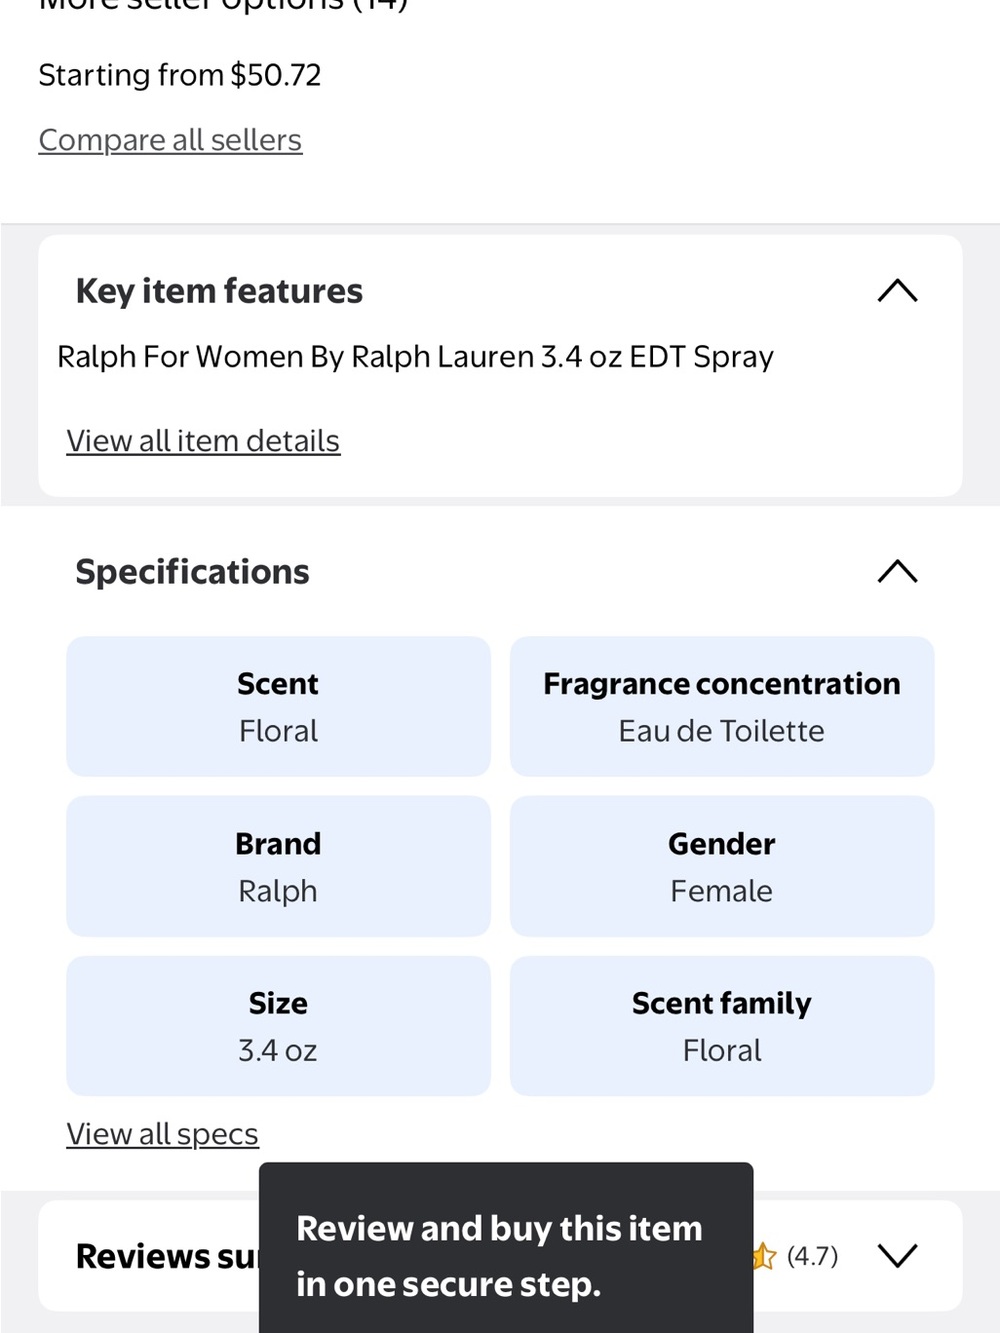This screenshot has width=1000, height=1333.
Task: Open Compare all sellers link
Action: click(x=170, y=140)
